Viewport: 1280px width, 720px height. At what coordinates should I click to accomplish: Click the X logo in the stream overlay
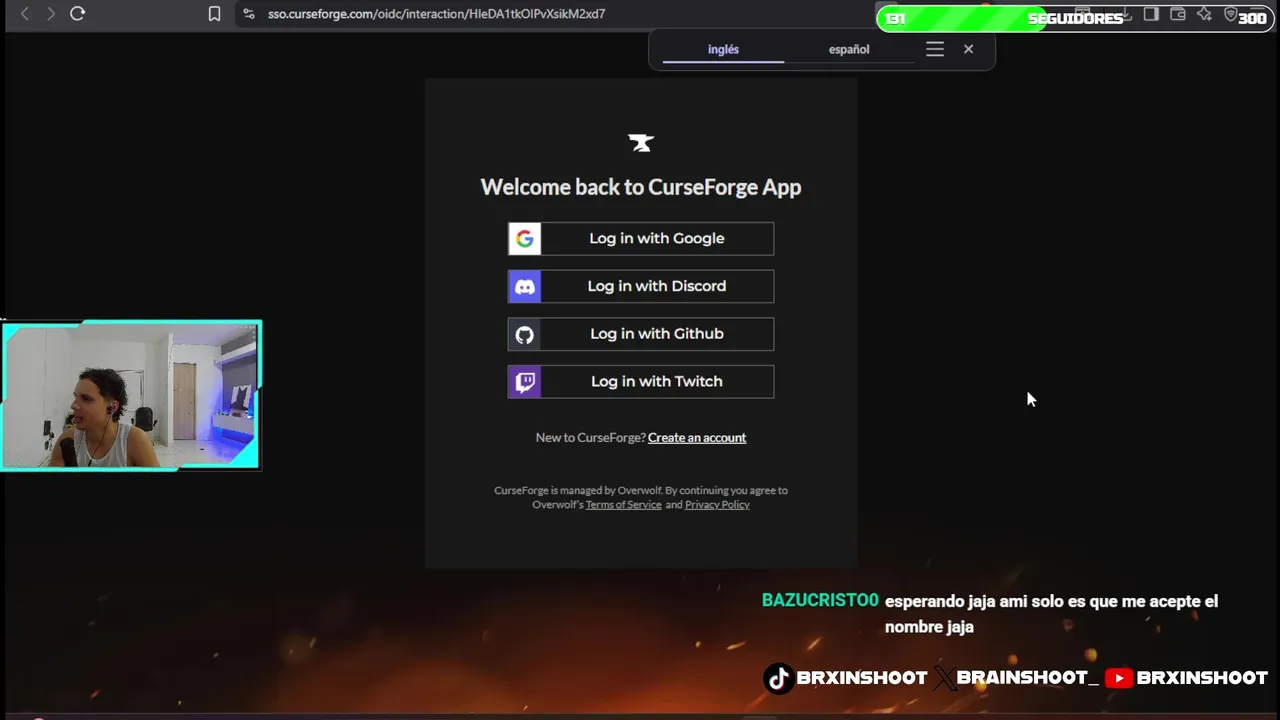coord(944,678)
